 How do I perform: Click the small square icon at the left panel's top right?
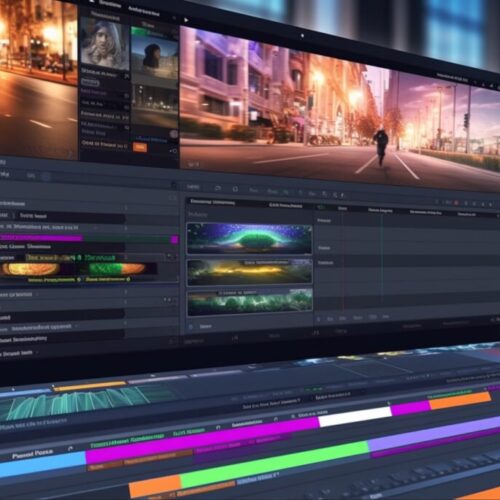click(x=174, y=184)
